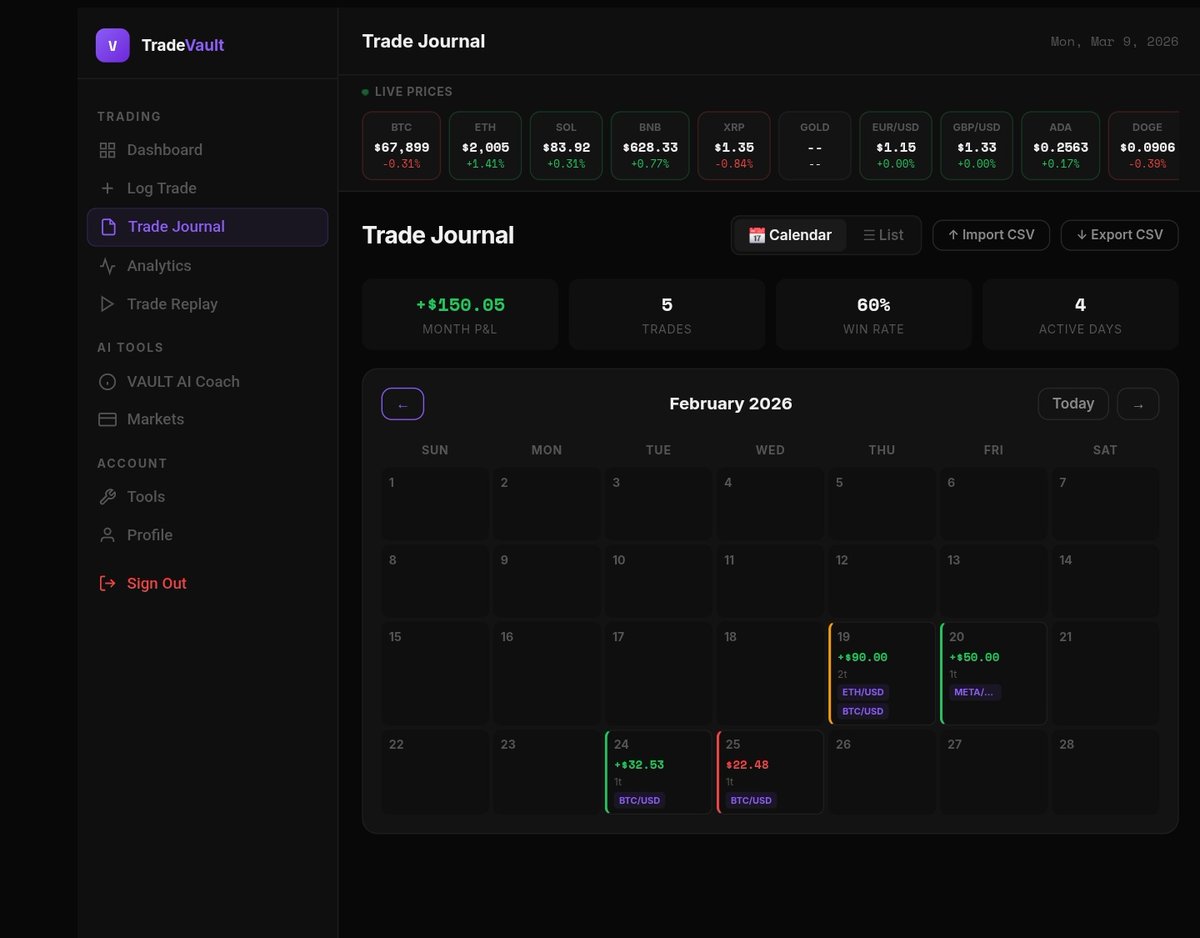Click the February 2026 month title
Viewport: 1200px width, 938px height.
point(731,404)
